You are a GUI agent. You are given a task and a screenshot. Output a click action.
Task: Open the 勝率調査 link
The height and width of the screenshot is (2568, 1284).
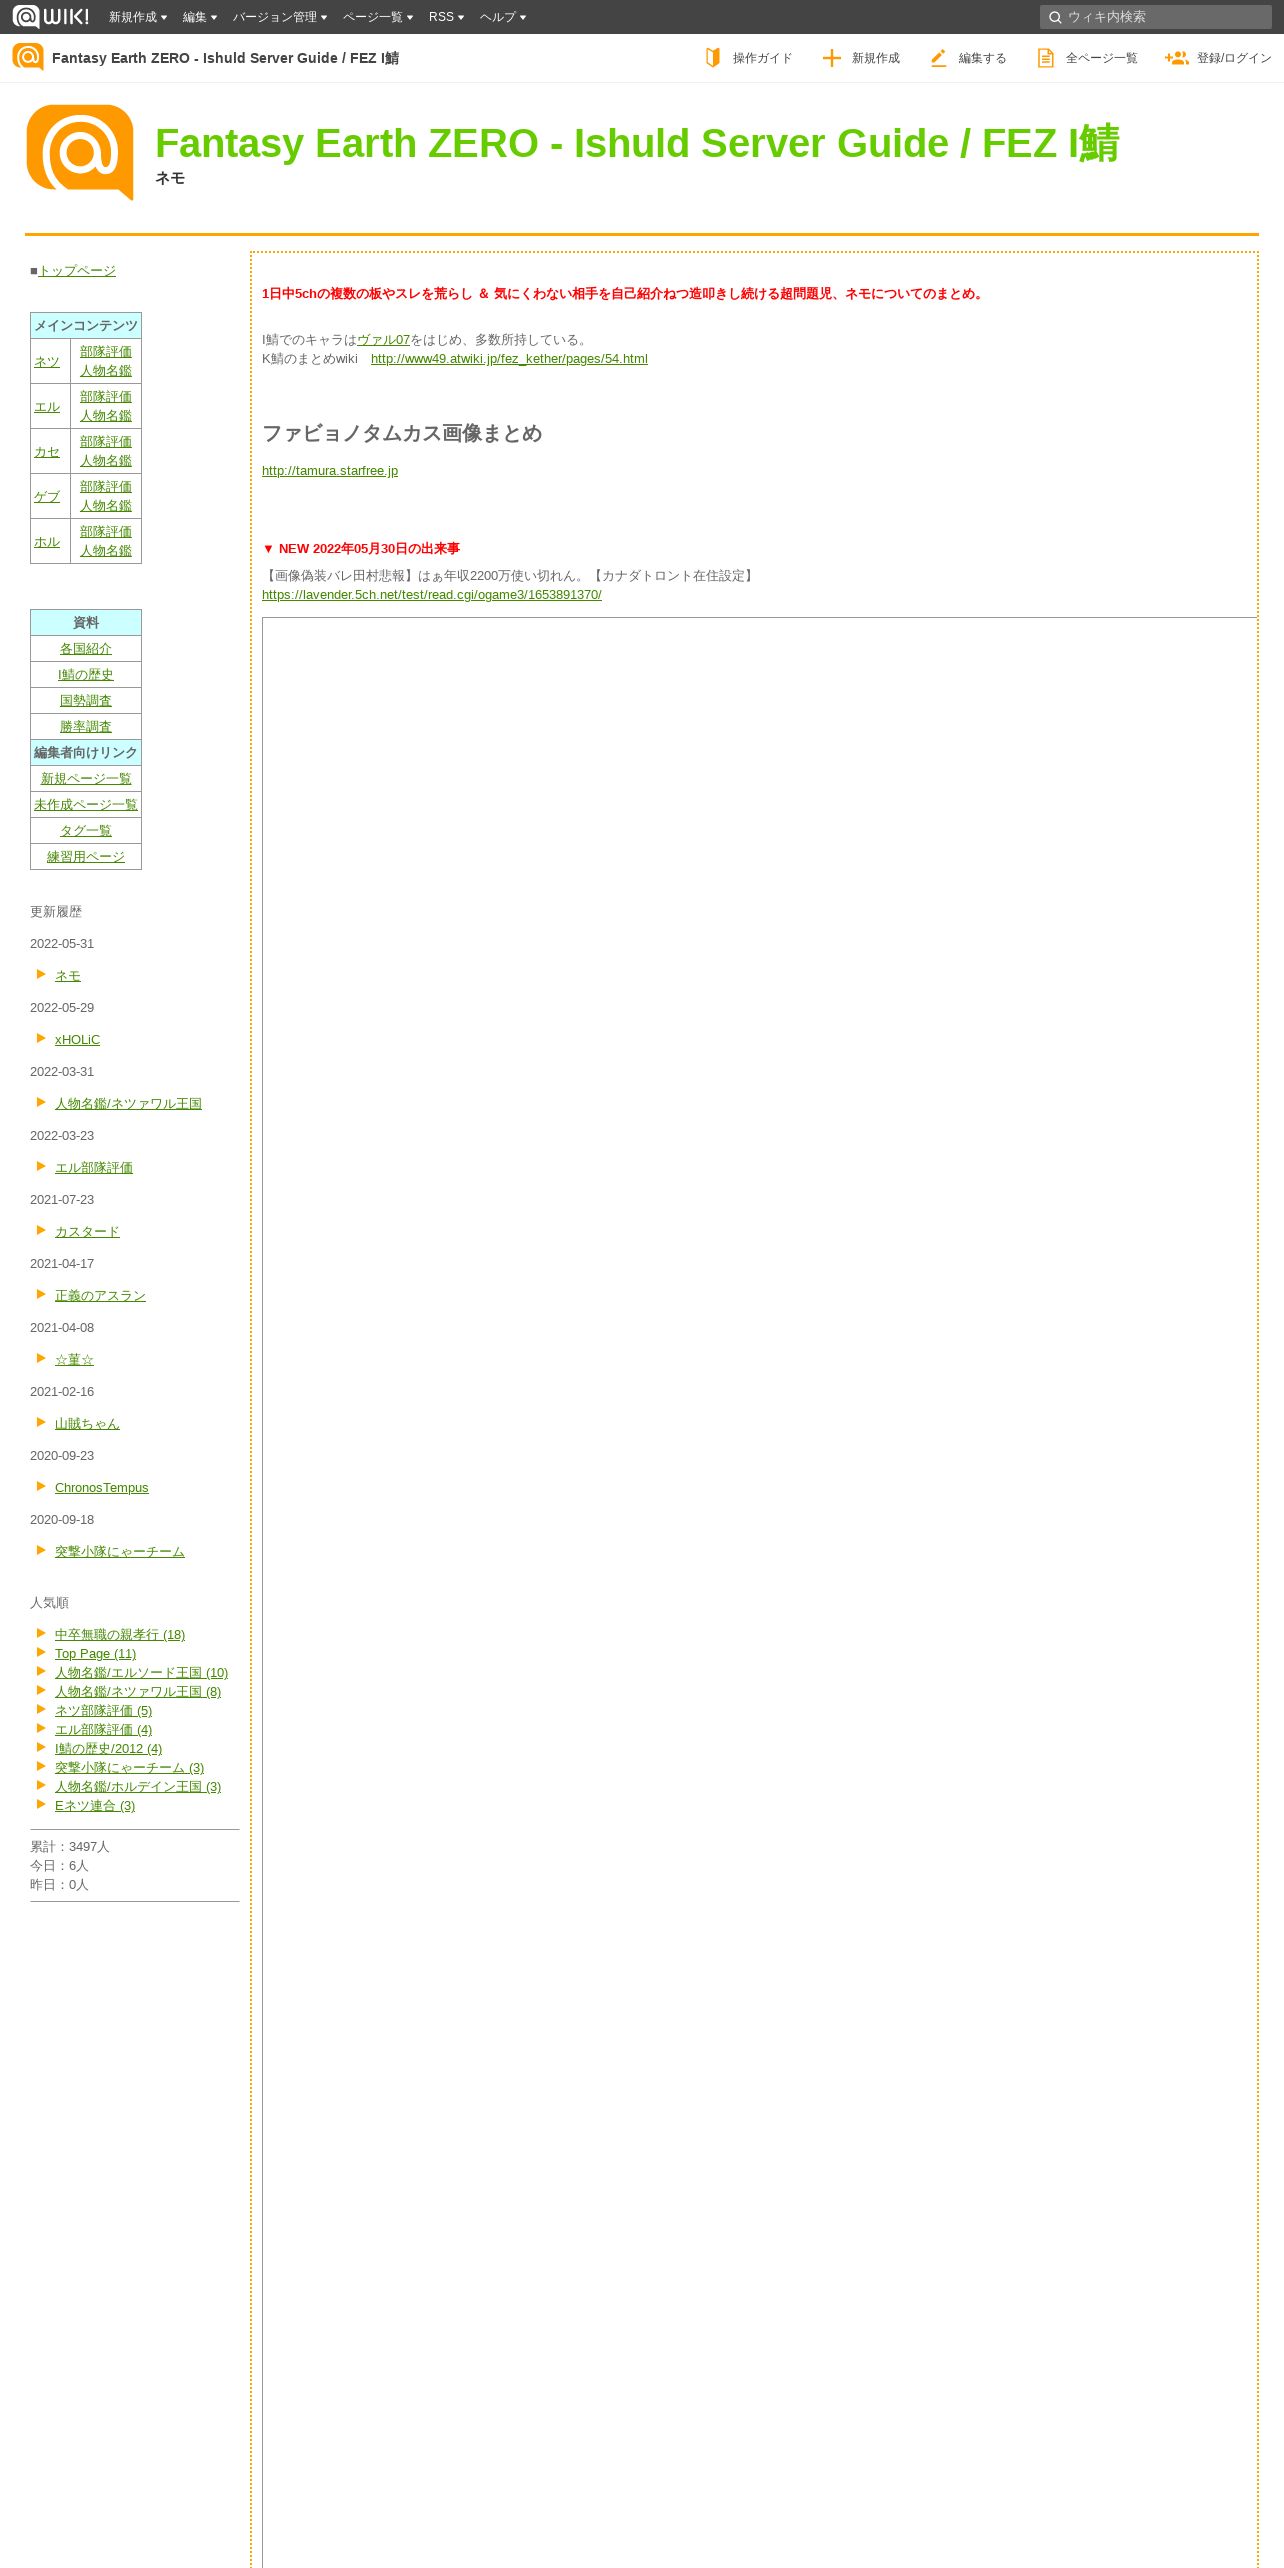[86, 726]
